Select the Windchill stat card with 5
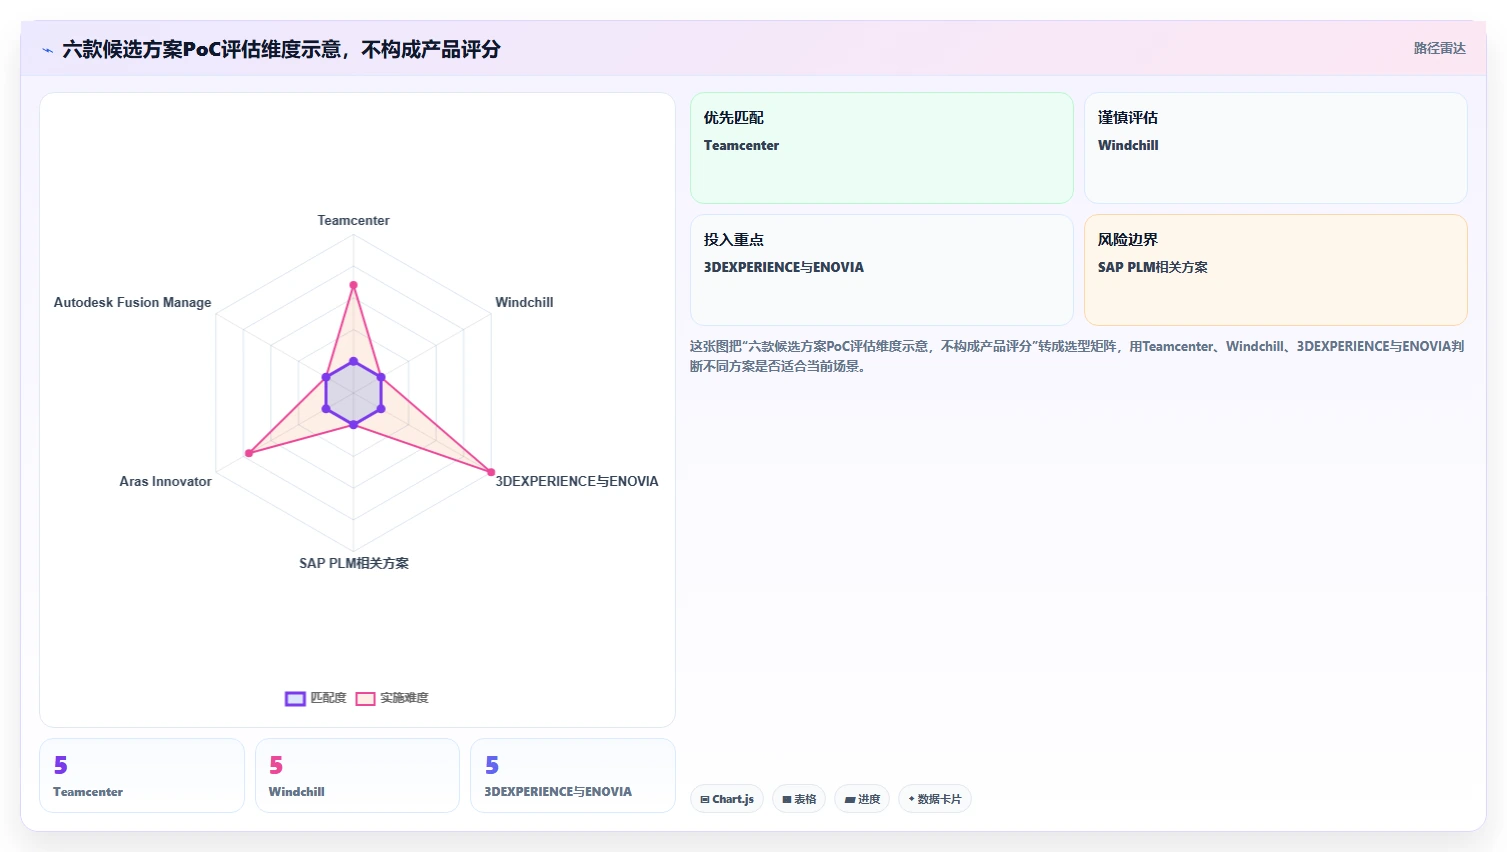Screen dimensions: 1507x852 357,776
